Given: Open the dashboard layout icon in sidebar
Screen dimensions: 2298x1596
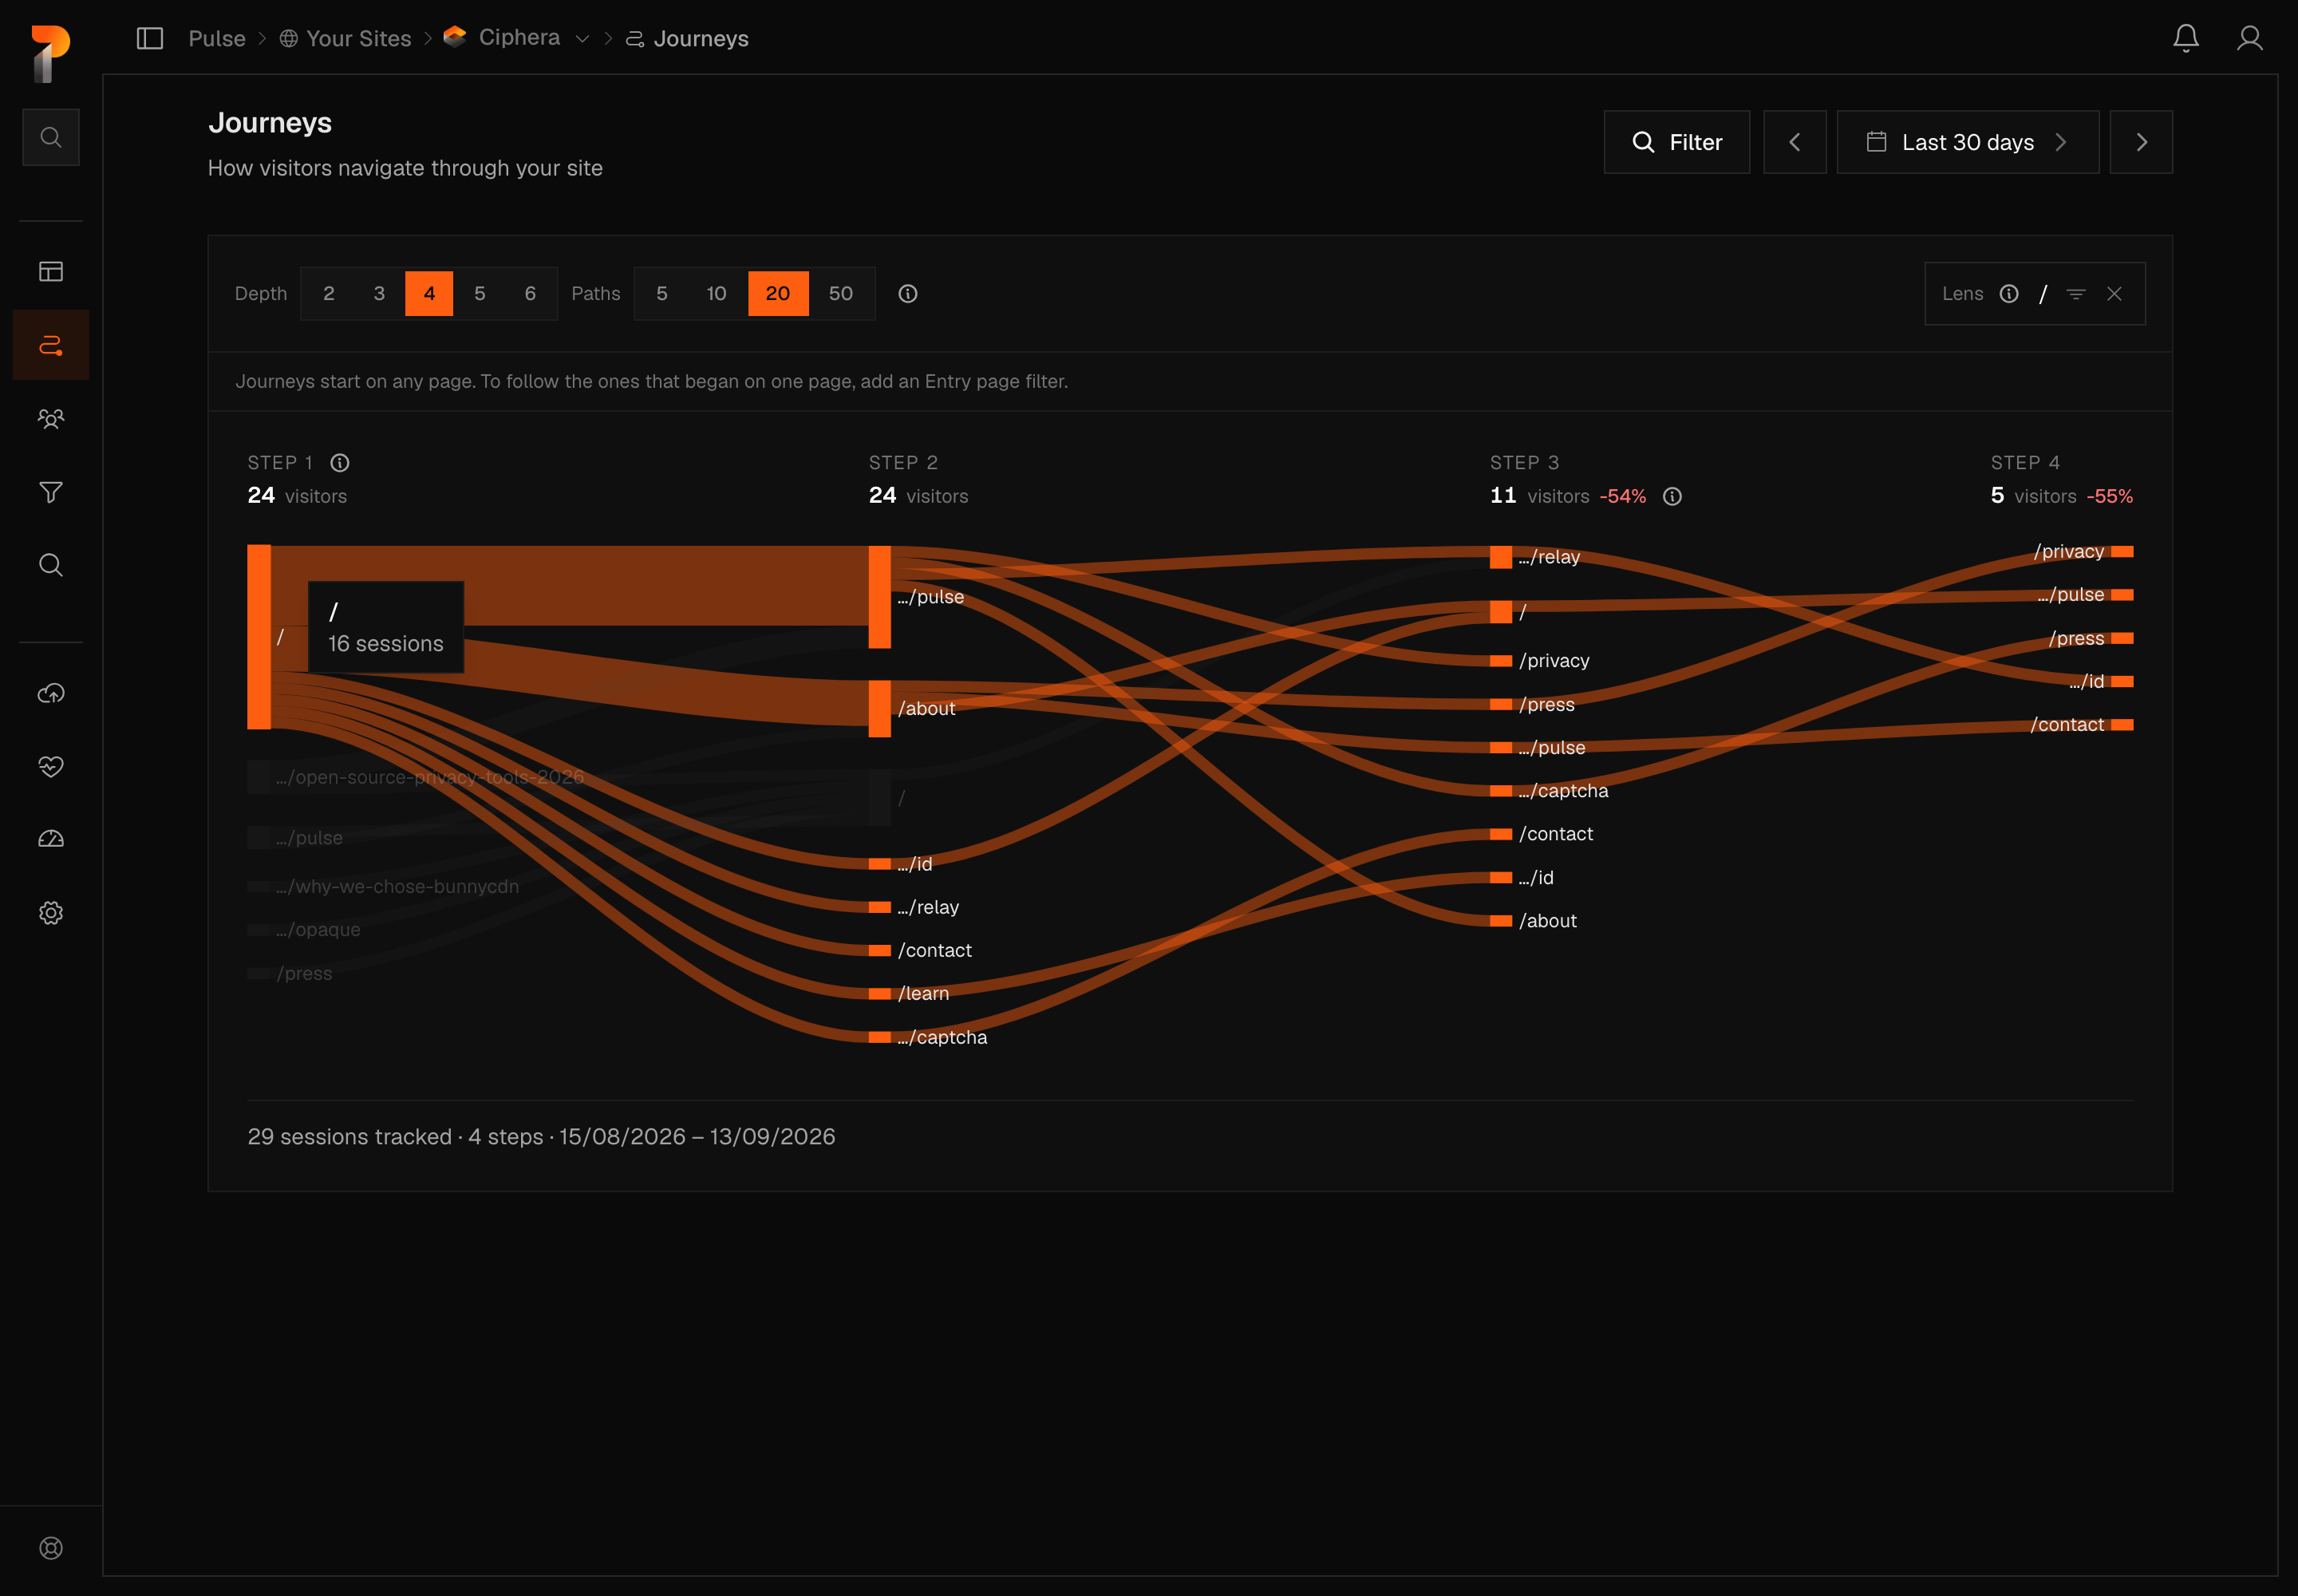Looking at the screenshot, I should click(x=51, y=272).
